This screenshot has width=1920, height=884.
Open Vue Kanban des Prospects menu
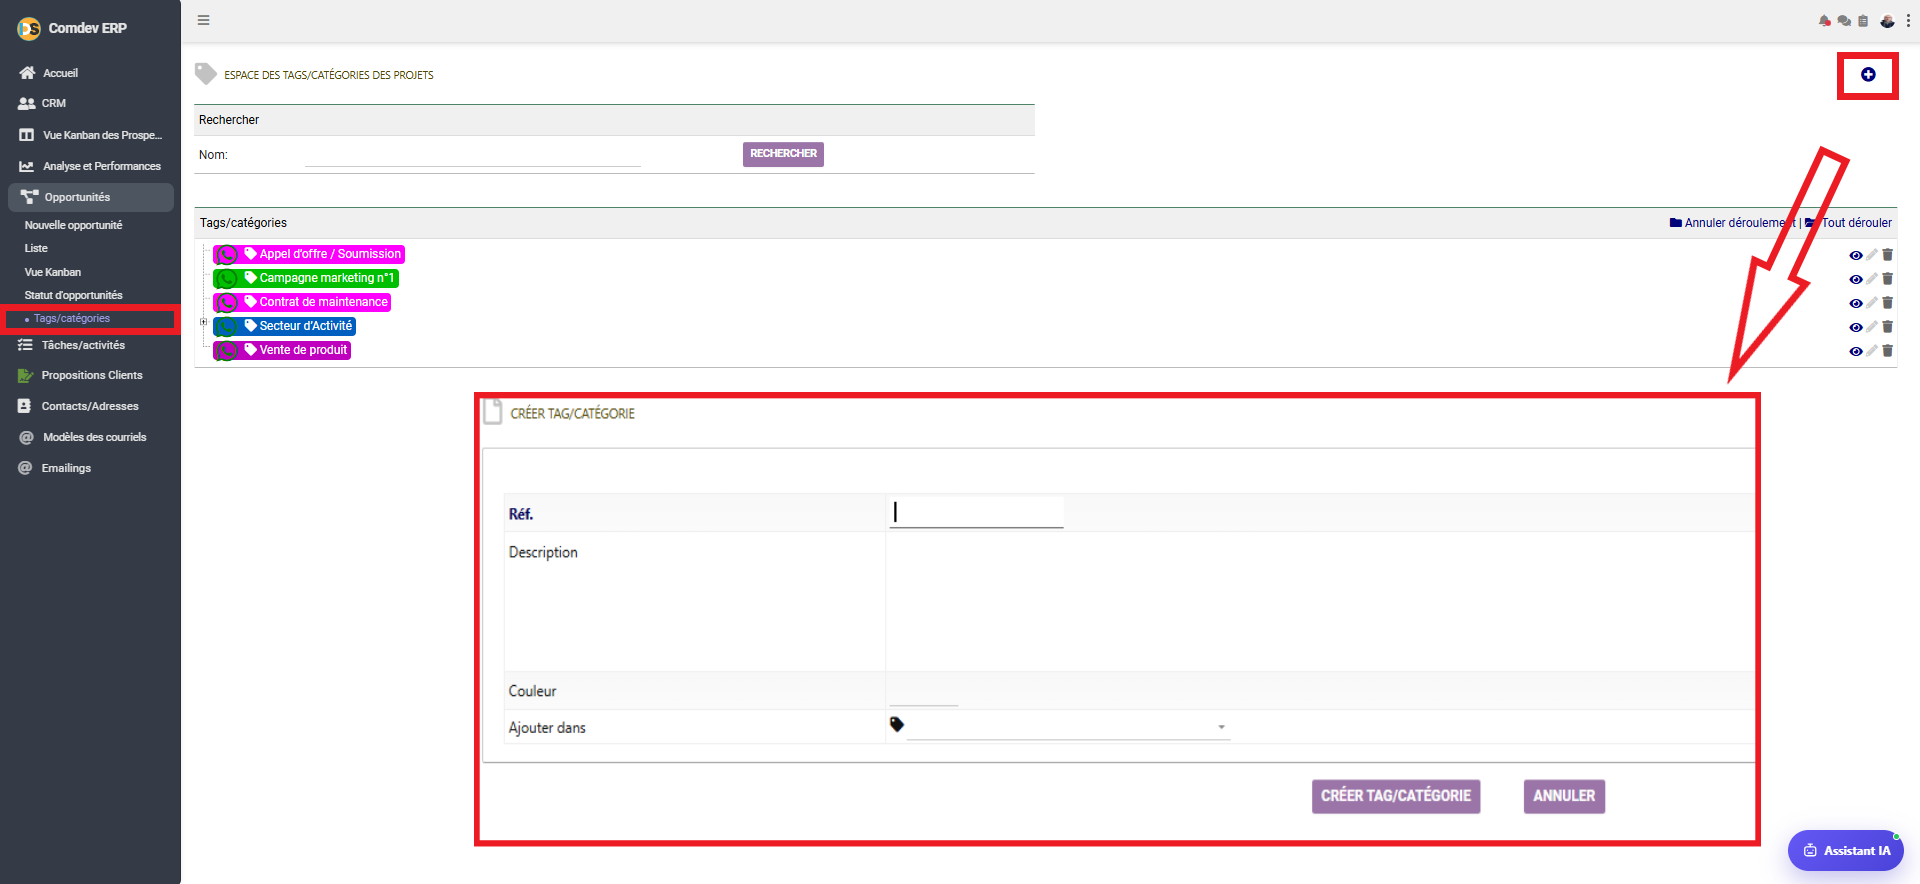pyautogui.click(x=90, y=135)
